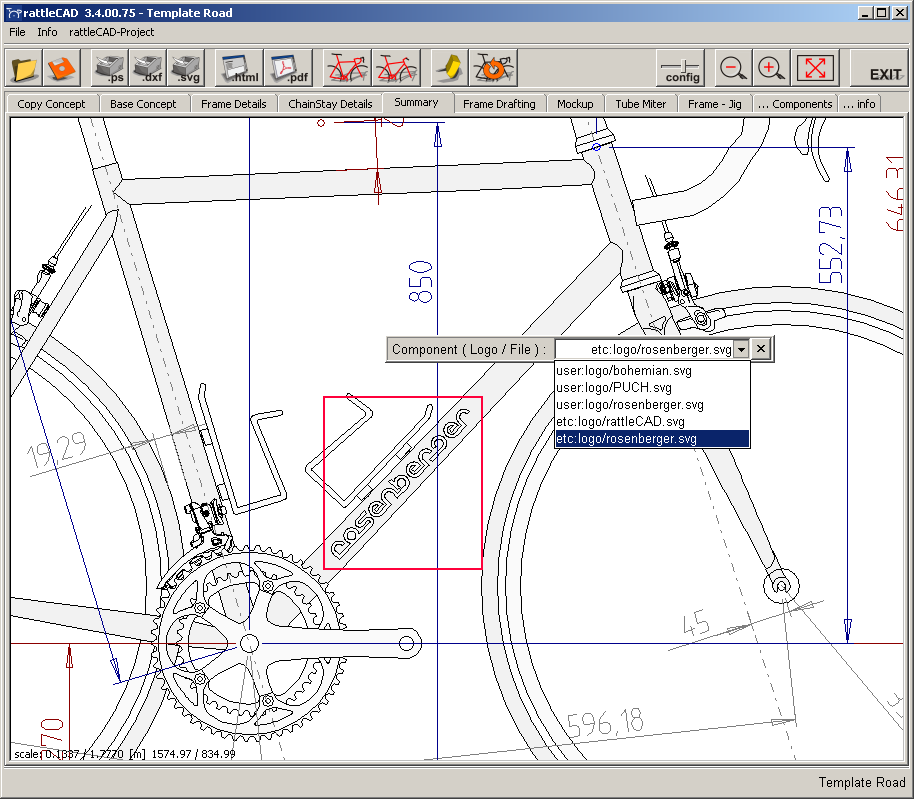This screenshot has height=799, width=914.
Task: Click the EXIT button
Action: pos(881,69)
